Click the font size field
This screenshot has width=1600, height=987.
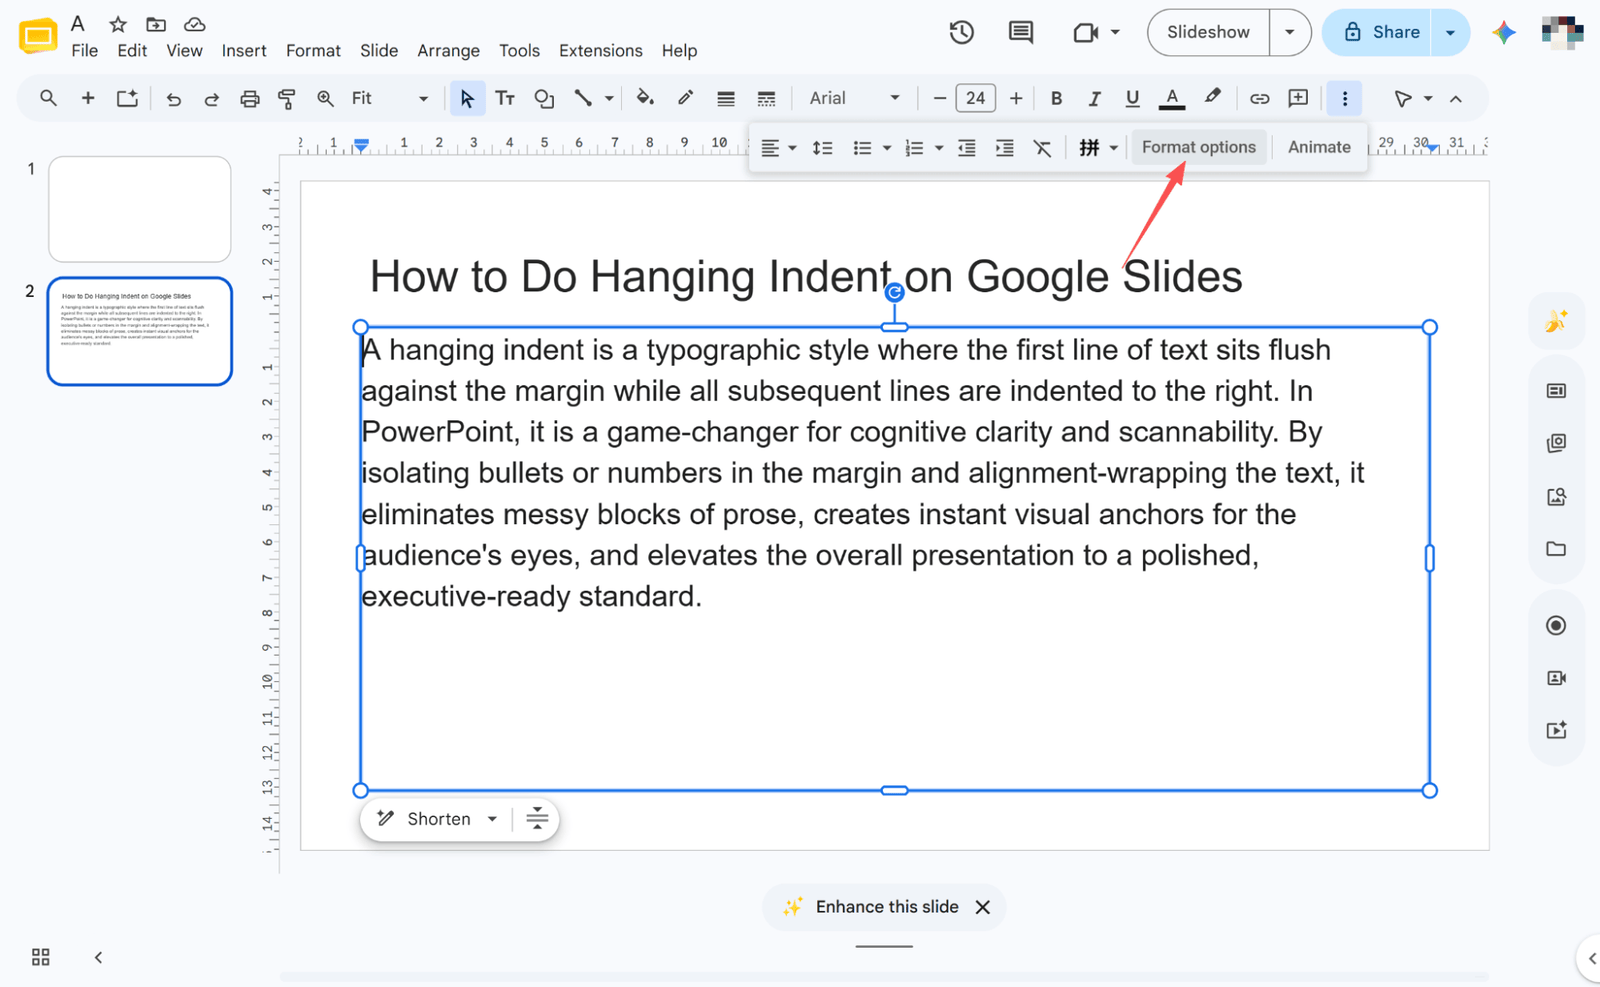click(x=975, y=98)
